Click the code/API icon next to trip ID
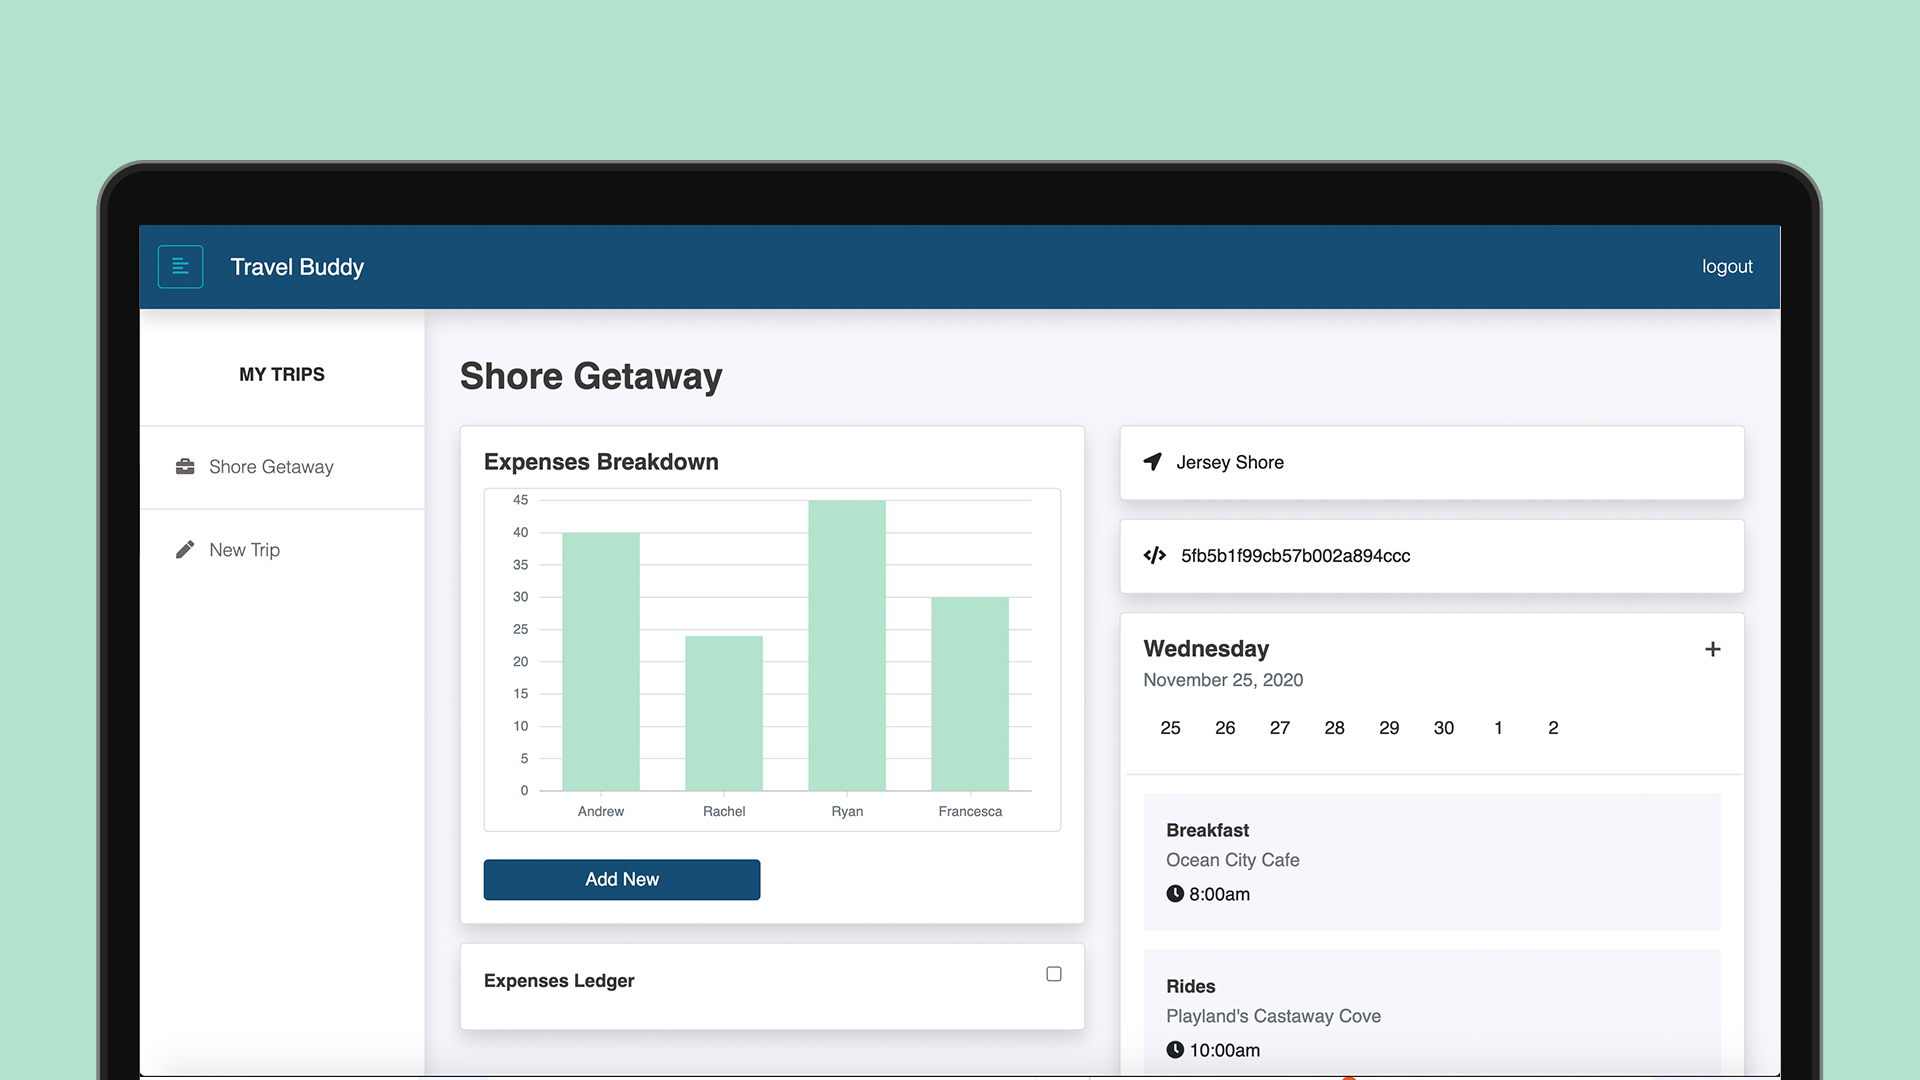The width and height of the screenshot is (1920, 1080). click(x=1153, y=555)
